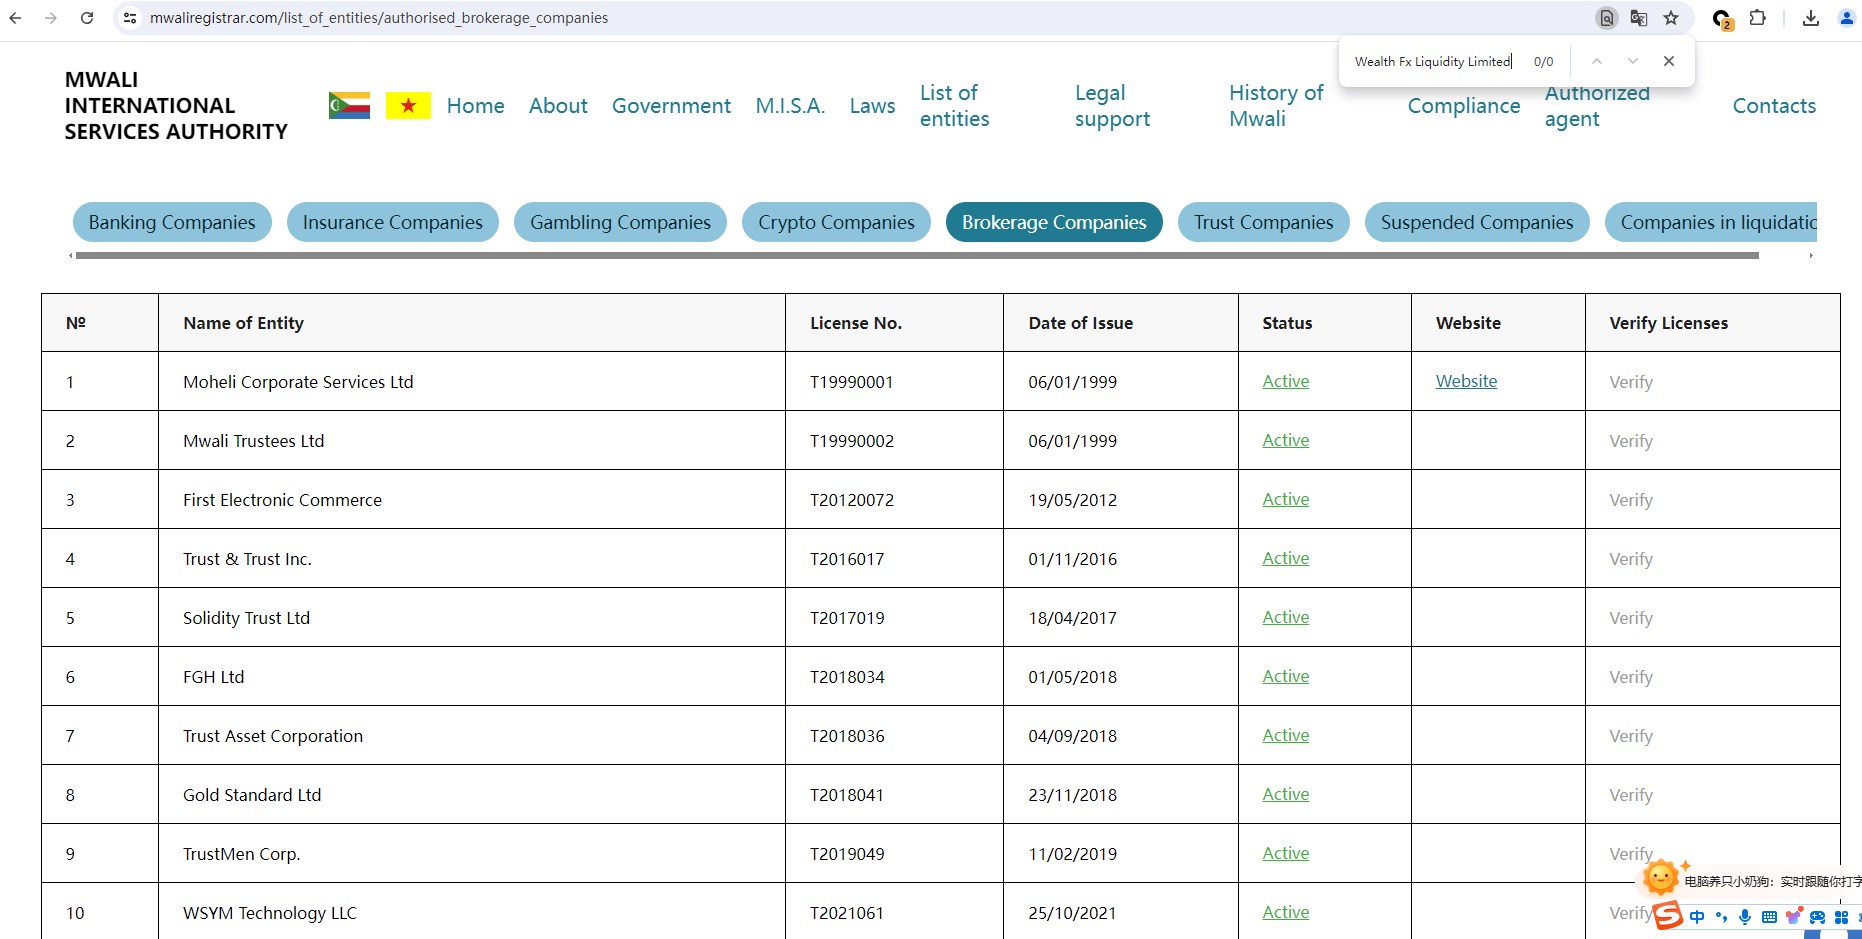Image resolution: width=1862 pixels, height=939 pixels.
Task: Toggle Sogou Chinese/English input mode
Action: [x=1697, y=917]
